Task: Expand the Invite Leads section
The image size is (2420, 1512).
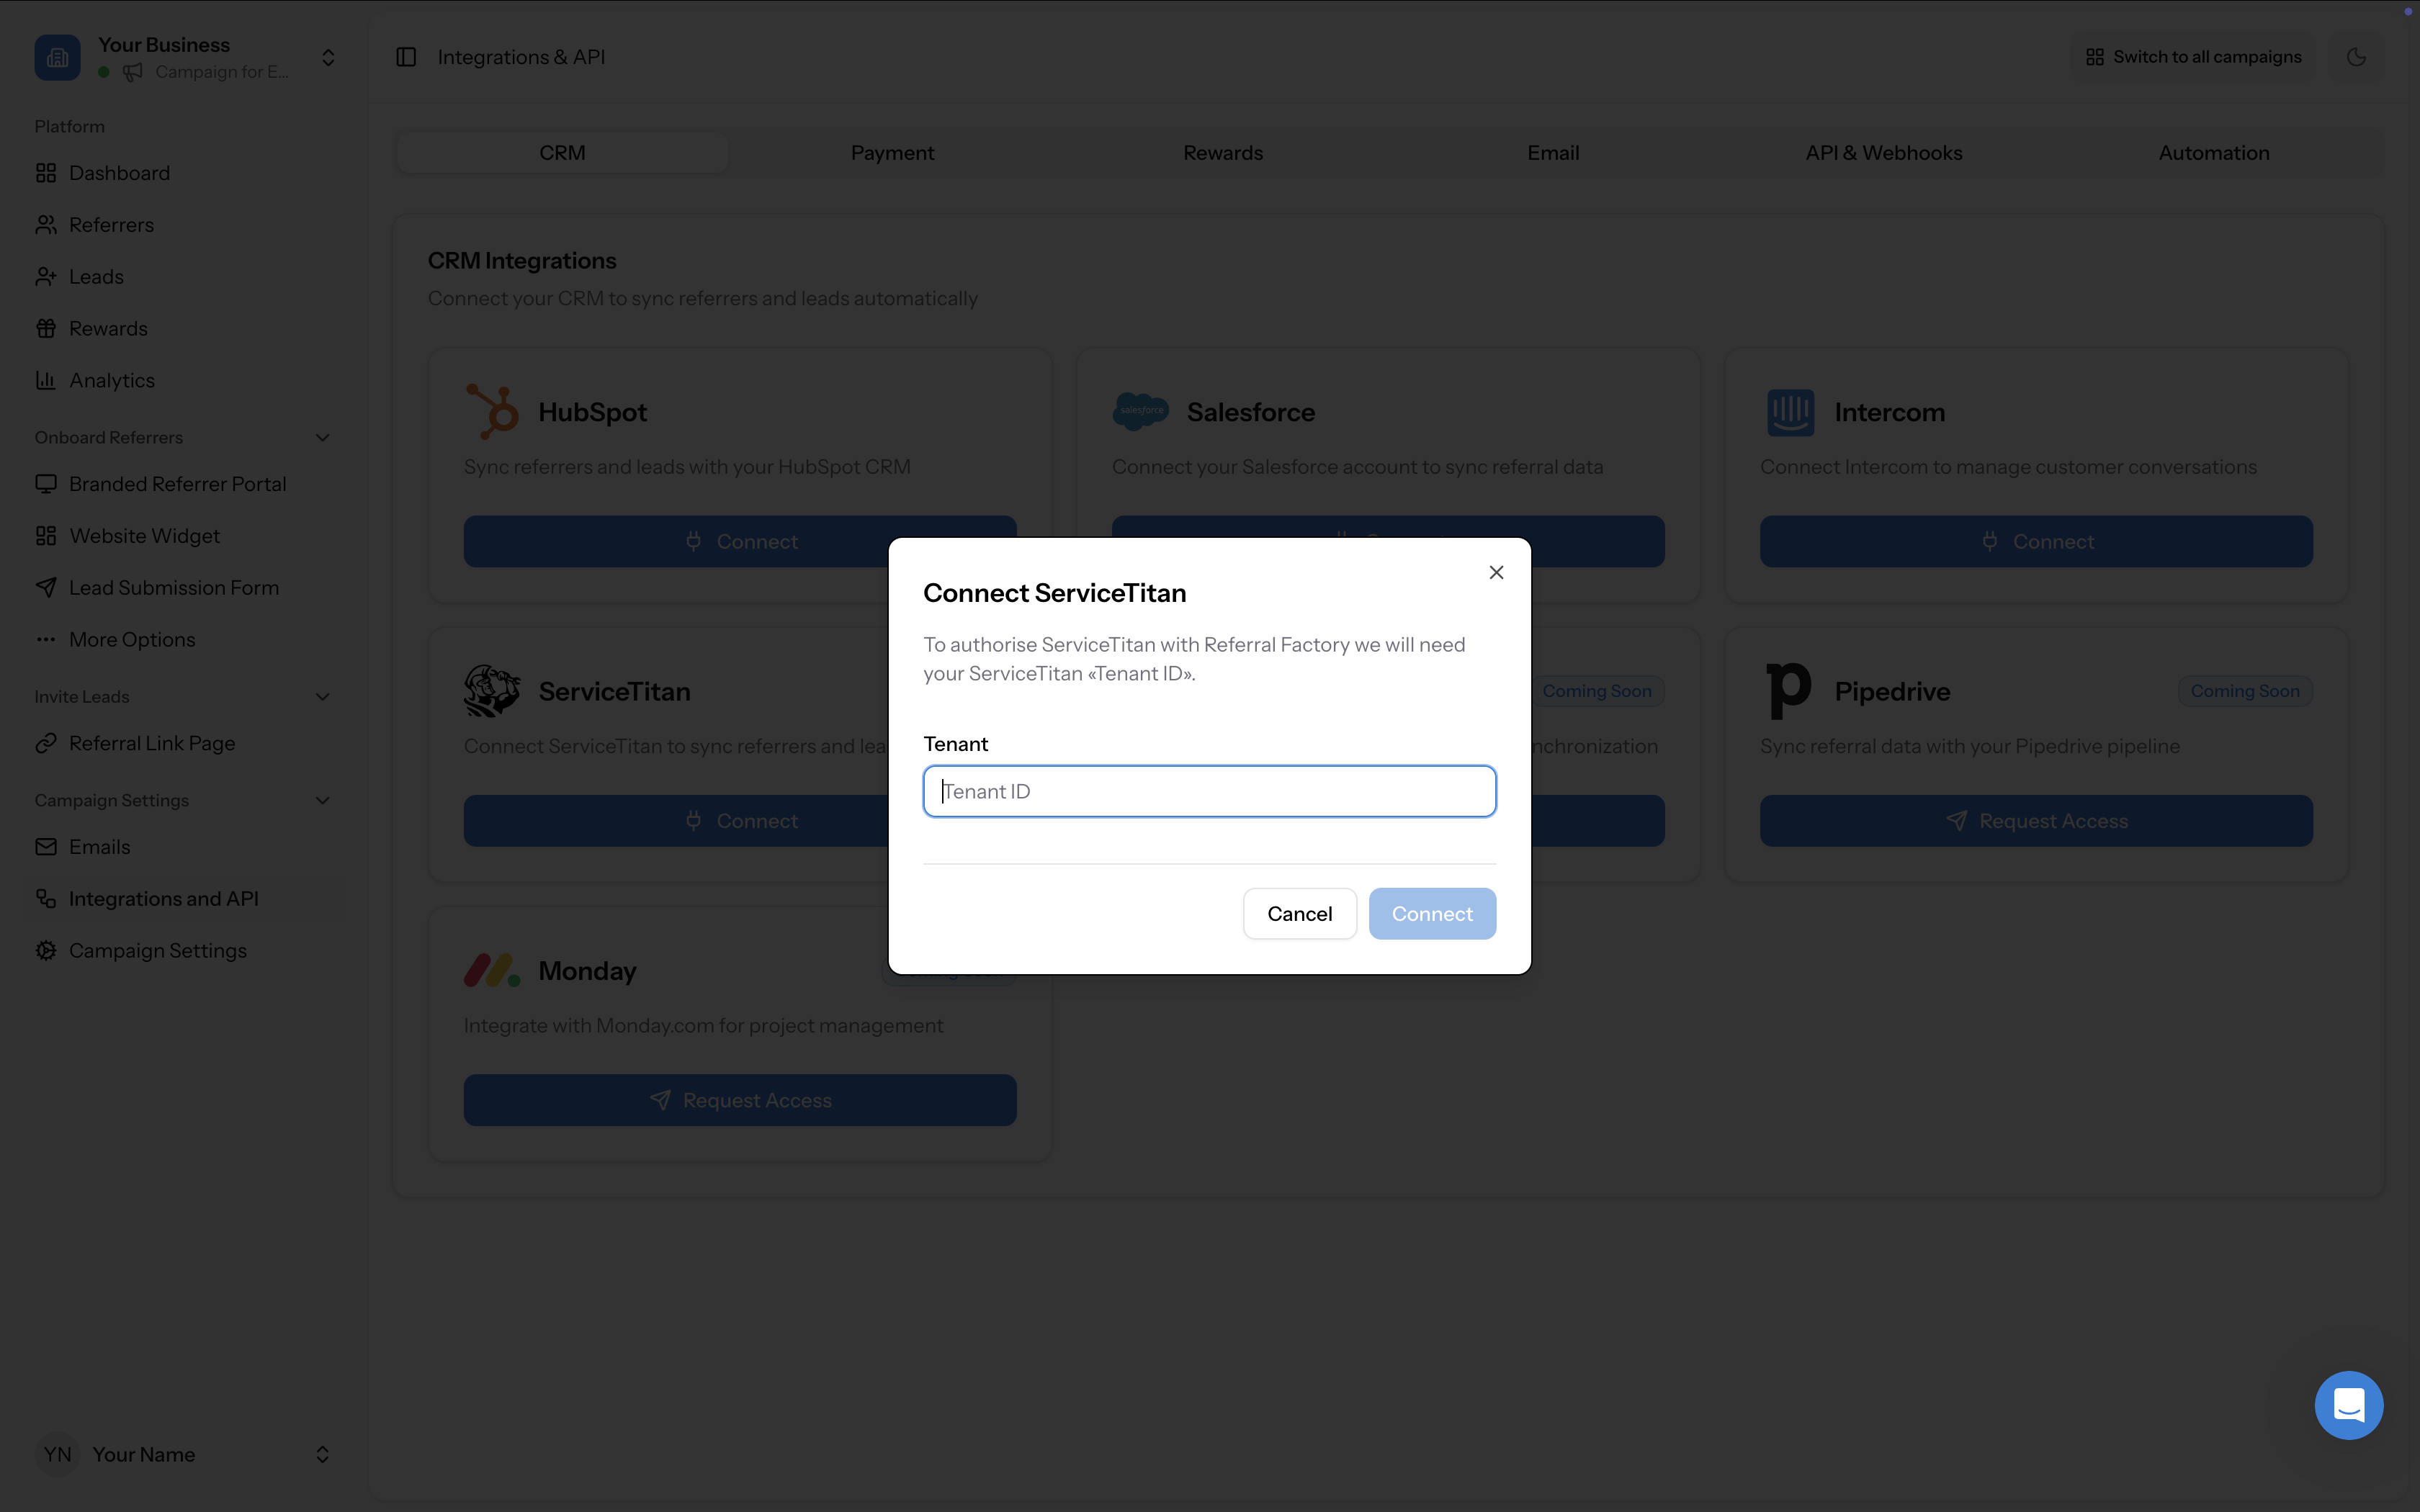Action: [322, 696]
